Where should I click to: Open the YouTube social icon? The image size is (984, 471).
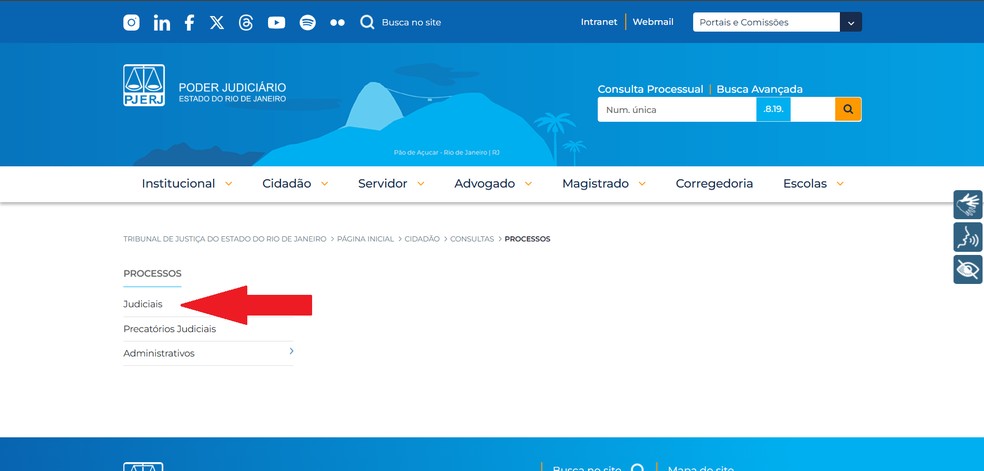276,23
